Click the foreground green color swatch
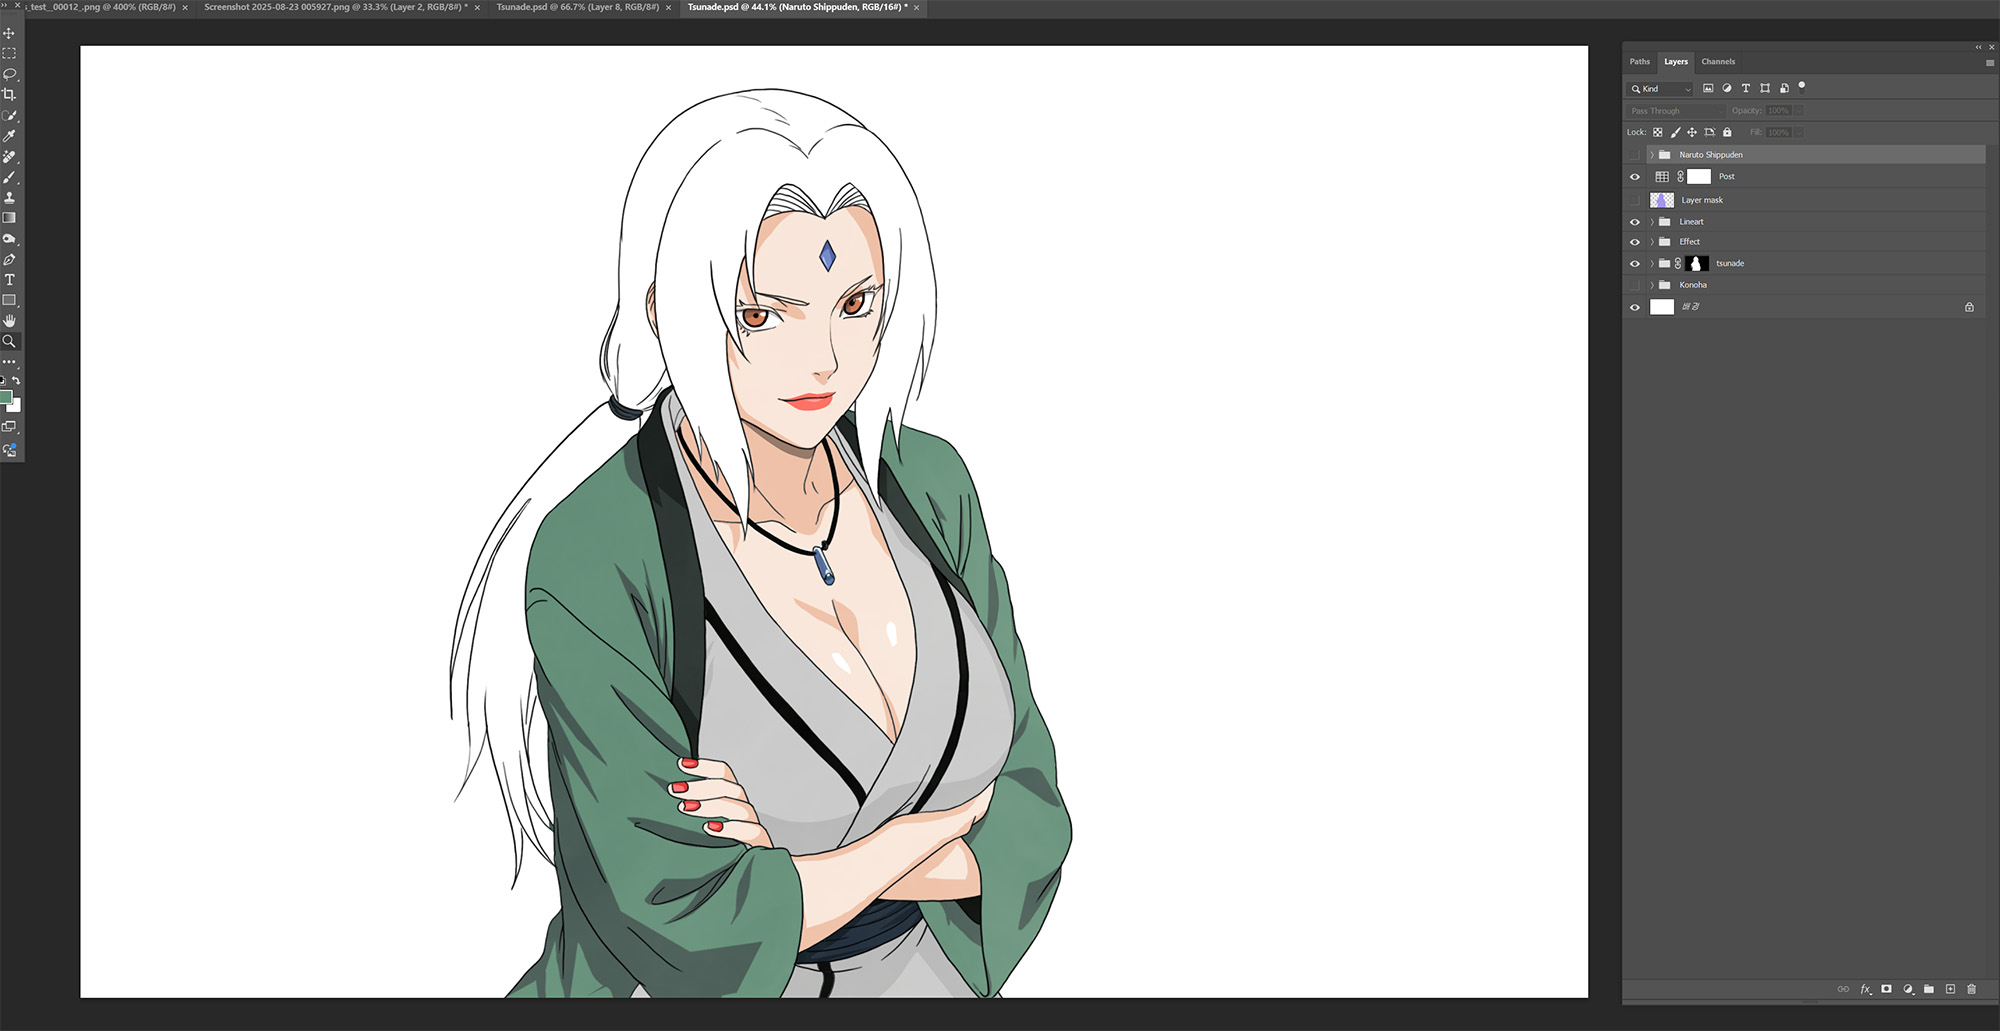The width and height of the screenshot is (2000, 1031). point(5,397)
